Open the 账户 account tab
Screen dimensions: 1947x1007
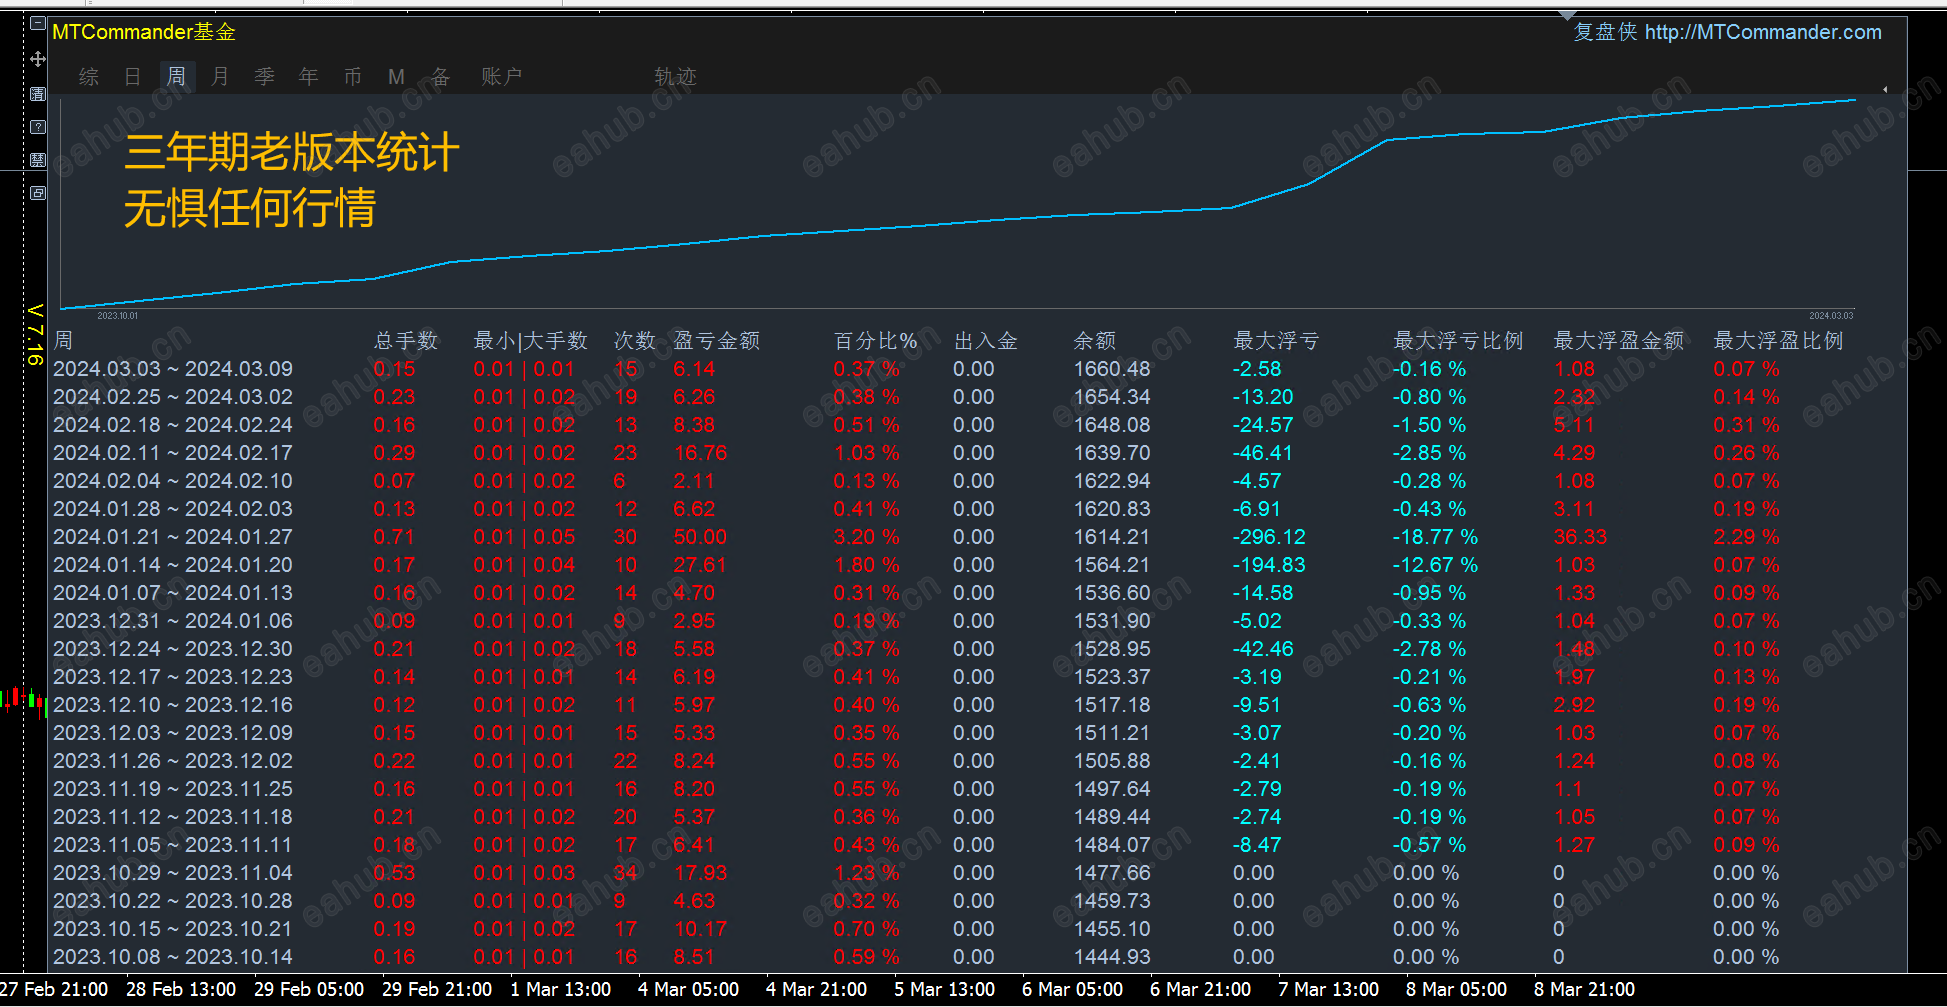pyautogui.click(x=501, y=77)
